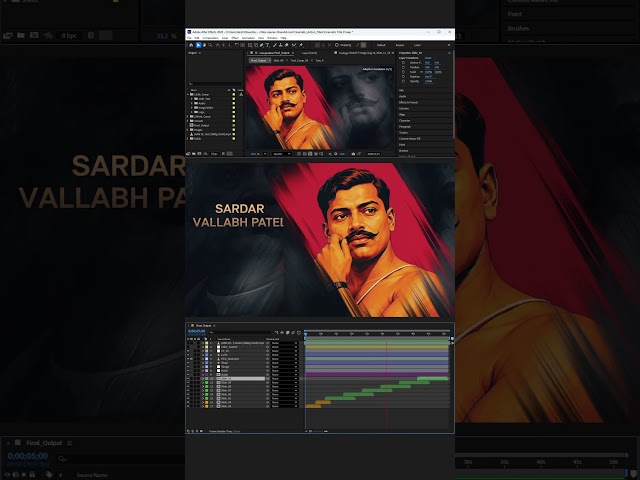Viewport: 640px width, 480px height.
Task: Expand the Slide_10 layer properties
Action: coord(203,379)
